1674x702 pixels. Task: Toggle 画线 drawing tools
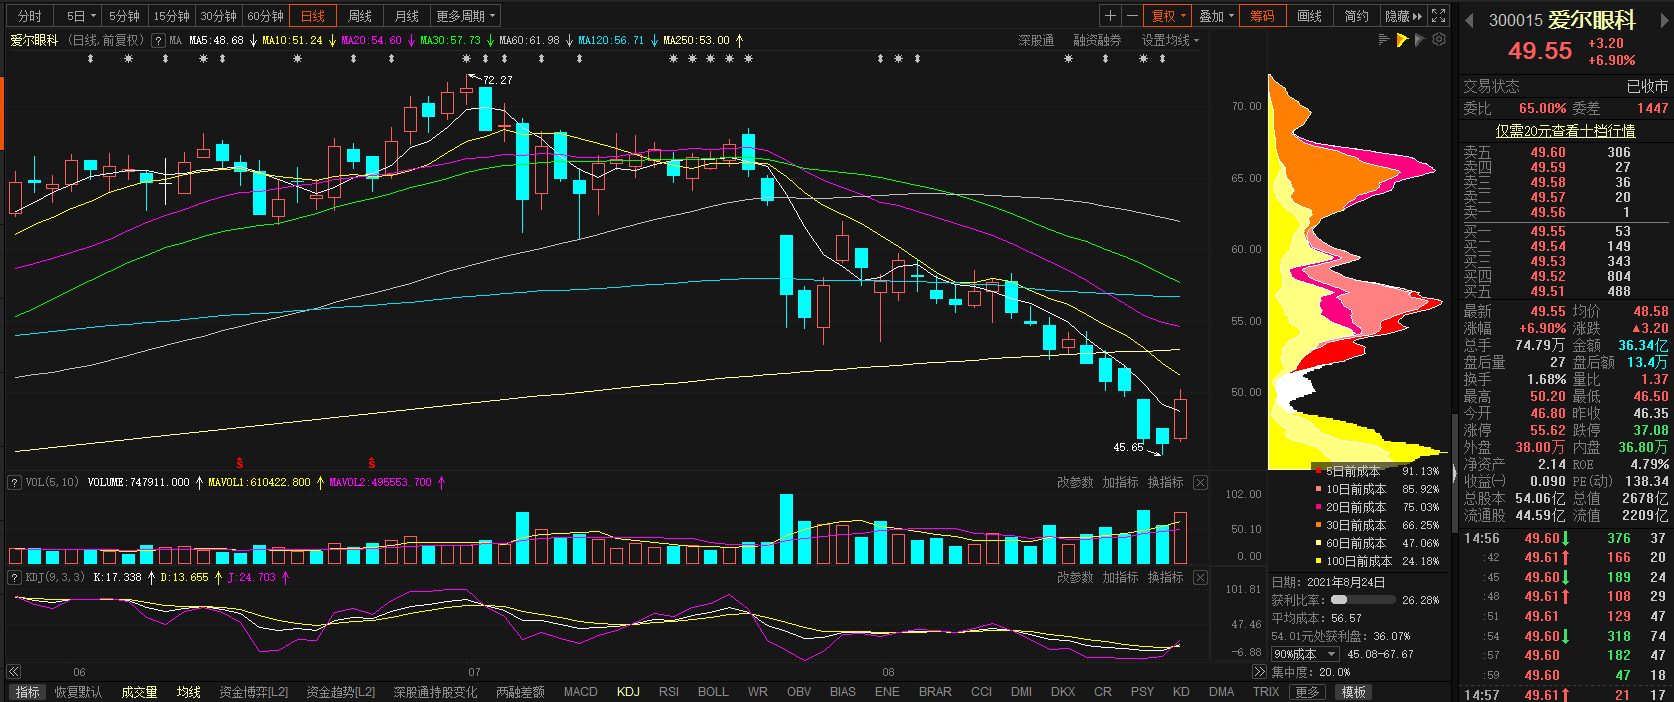click(x=1309, y=16)
